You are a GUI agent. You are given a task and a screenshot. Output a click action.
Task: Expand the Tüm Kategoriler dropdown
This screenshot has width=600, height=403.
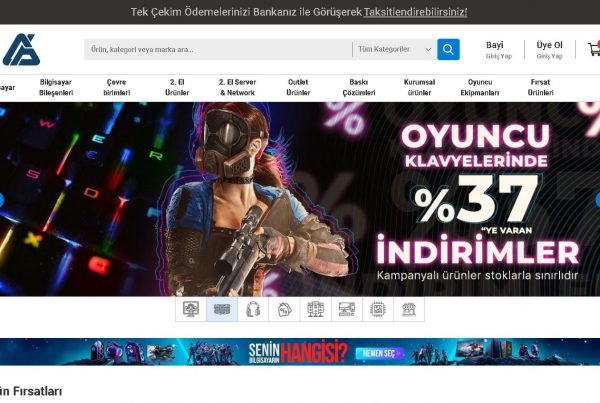(x=395, y=49)
